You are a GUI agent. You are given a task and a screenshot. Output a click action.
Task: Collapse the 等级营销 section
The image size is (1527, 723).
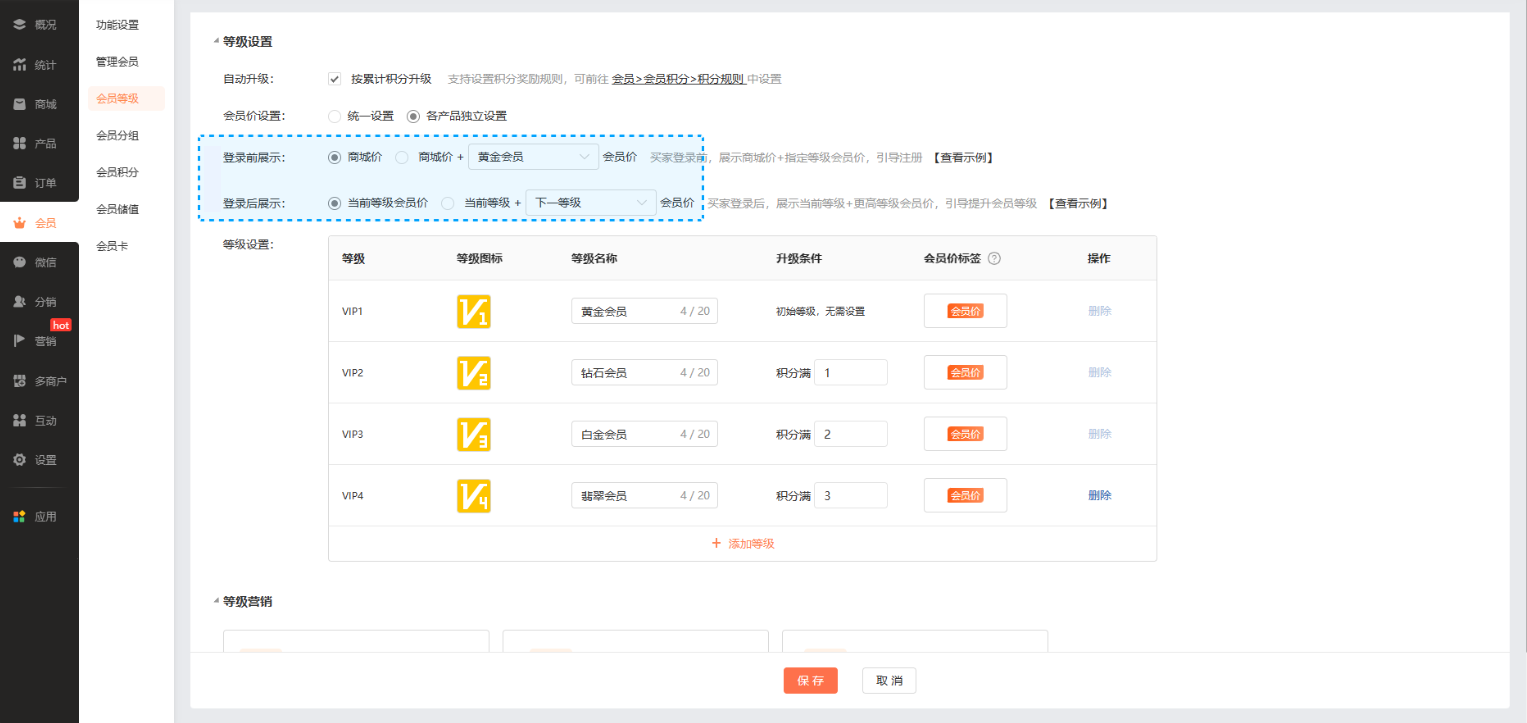216,601
